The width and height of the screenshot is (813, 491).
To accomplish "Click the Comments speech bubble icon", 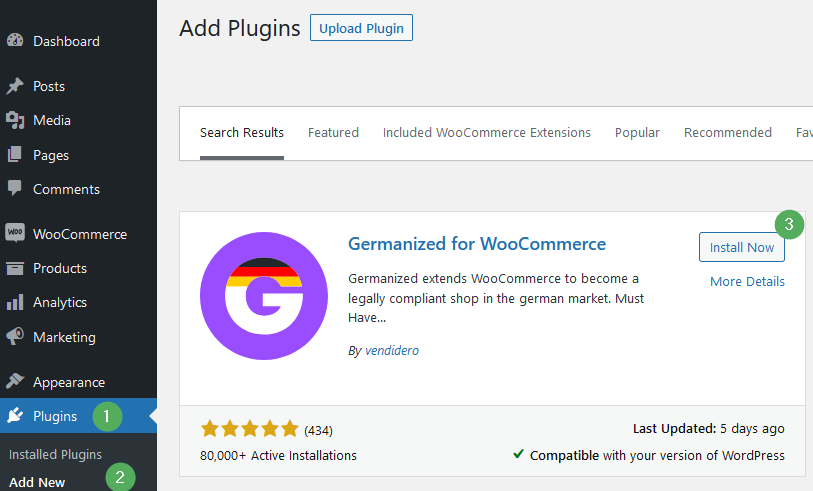I will coord(15,188).
